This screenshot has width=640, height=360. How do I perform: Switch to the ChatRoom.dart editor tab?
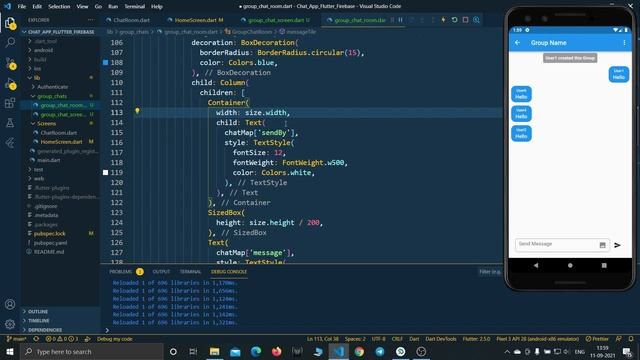point(131,20)
